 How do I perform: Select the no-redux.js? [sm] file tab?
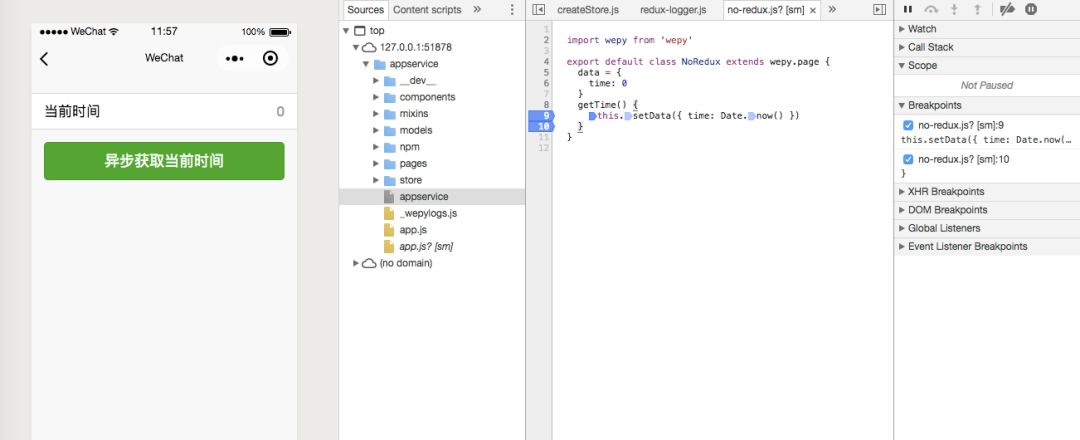coord(765,10)
